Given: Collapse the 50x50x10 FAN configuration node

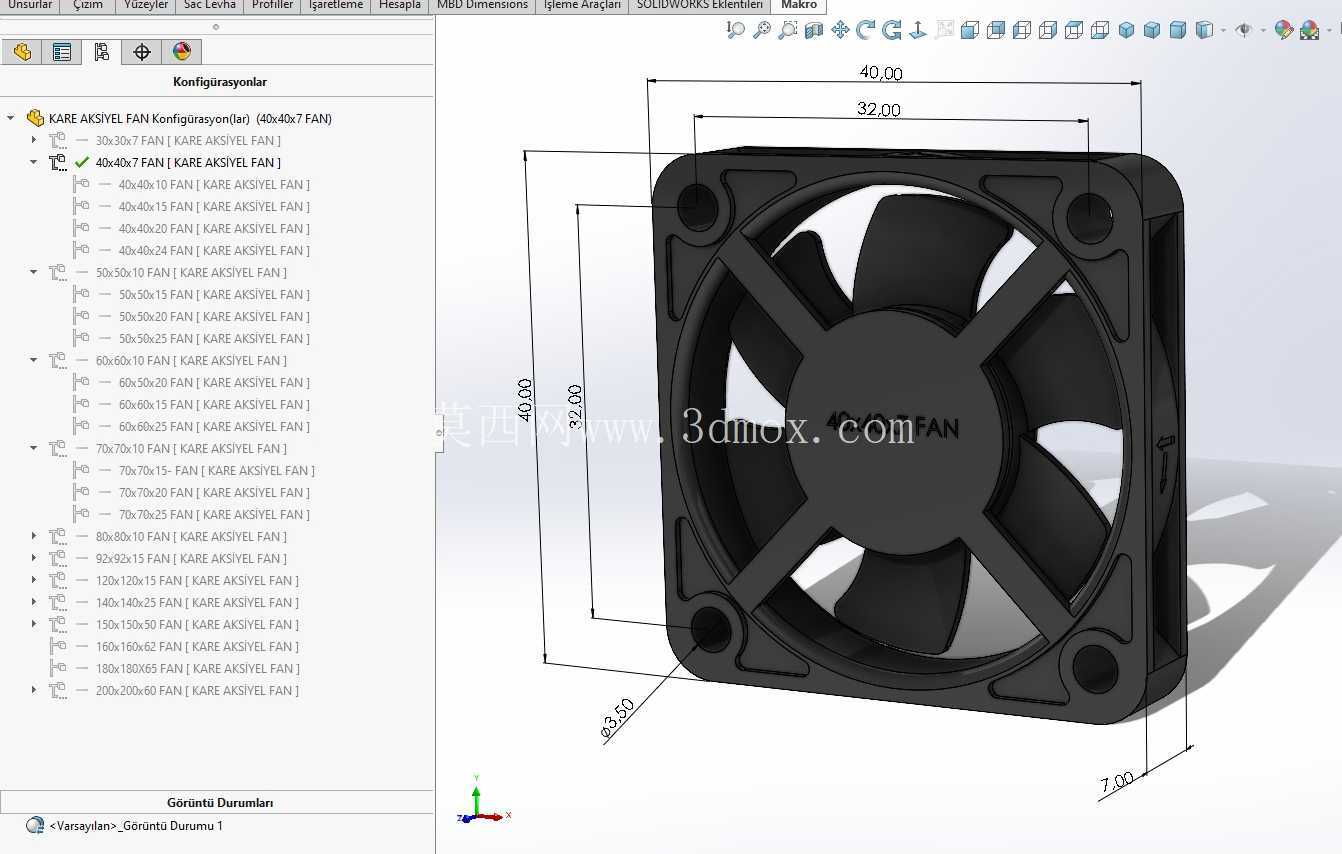Looking at the screenshot, I should 33,272.
